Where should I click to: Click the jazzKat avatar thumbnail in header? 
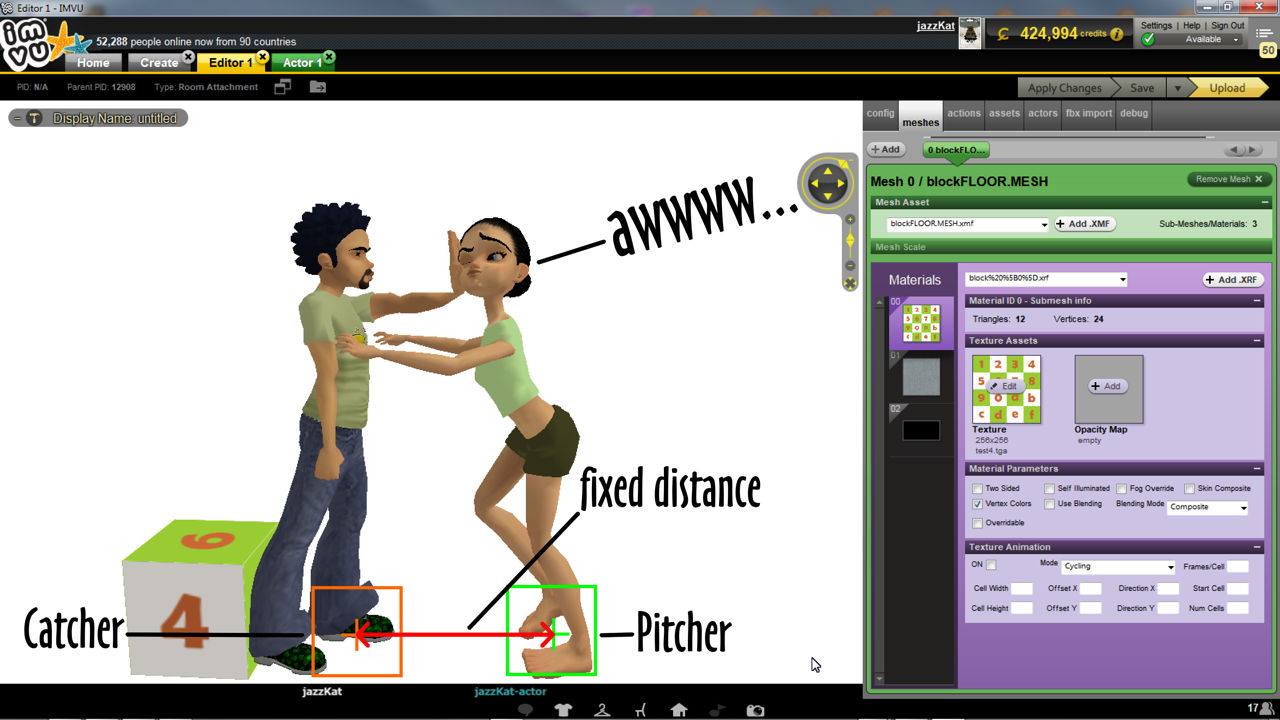tap(970, 33)
